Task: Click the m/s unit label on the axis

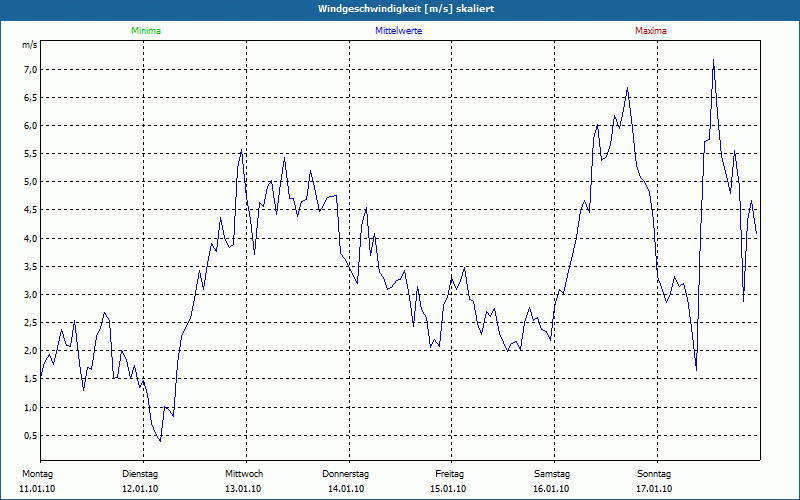Action: pos(30,45)
